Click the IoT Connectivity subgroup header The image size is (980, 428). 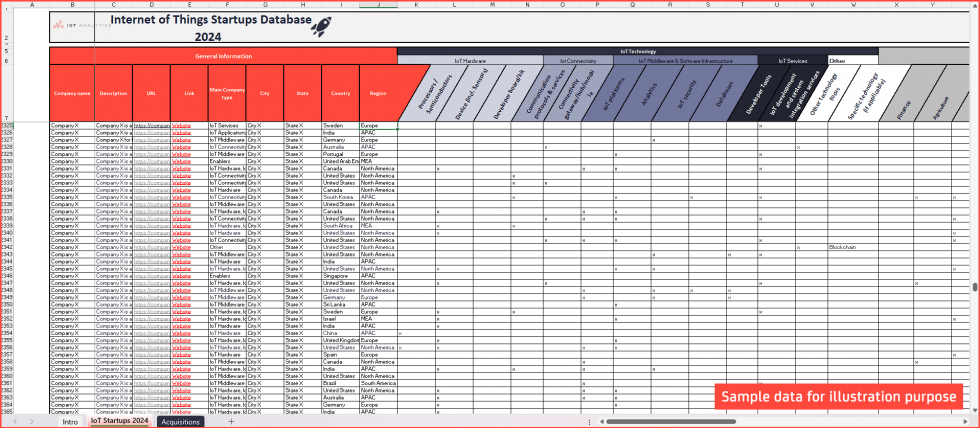tap(578, 61)
